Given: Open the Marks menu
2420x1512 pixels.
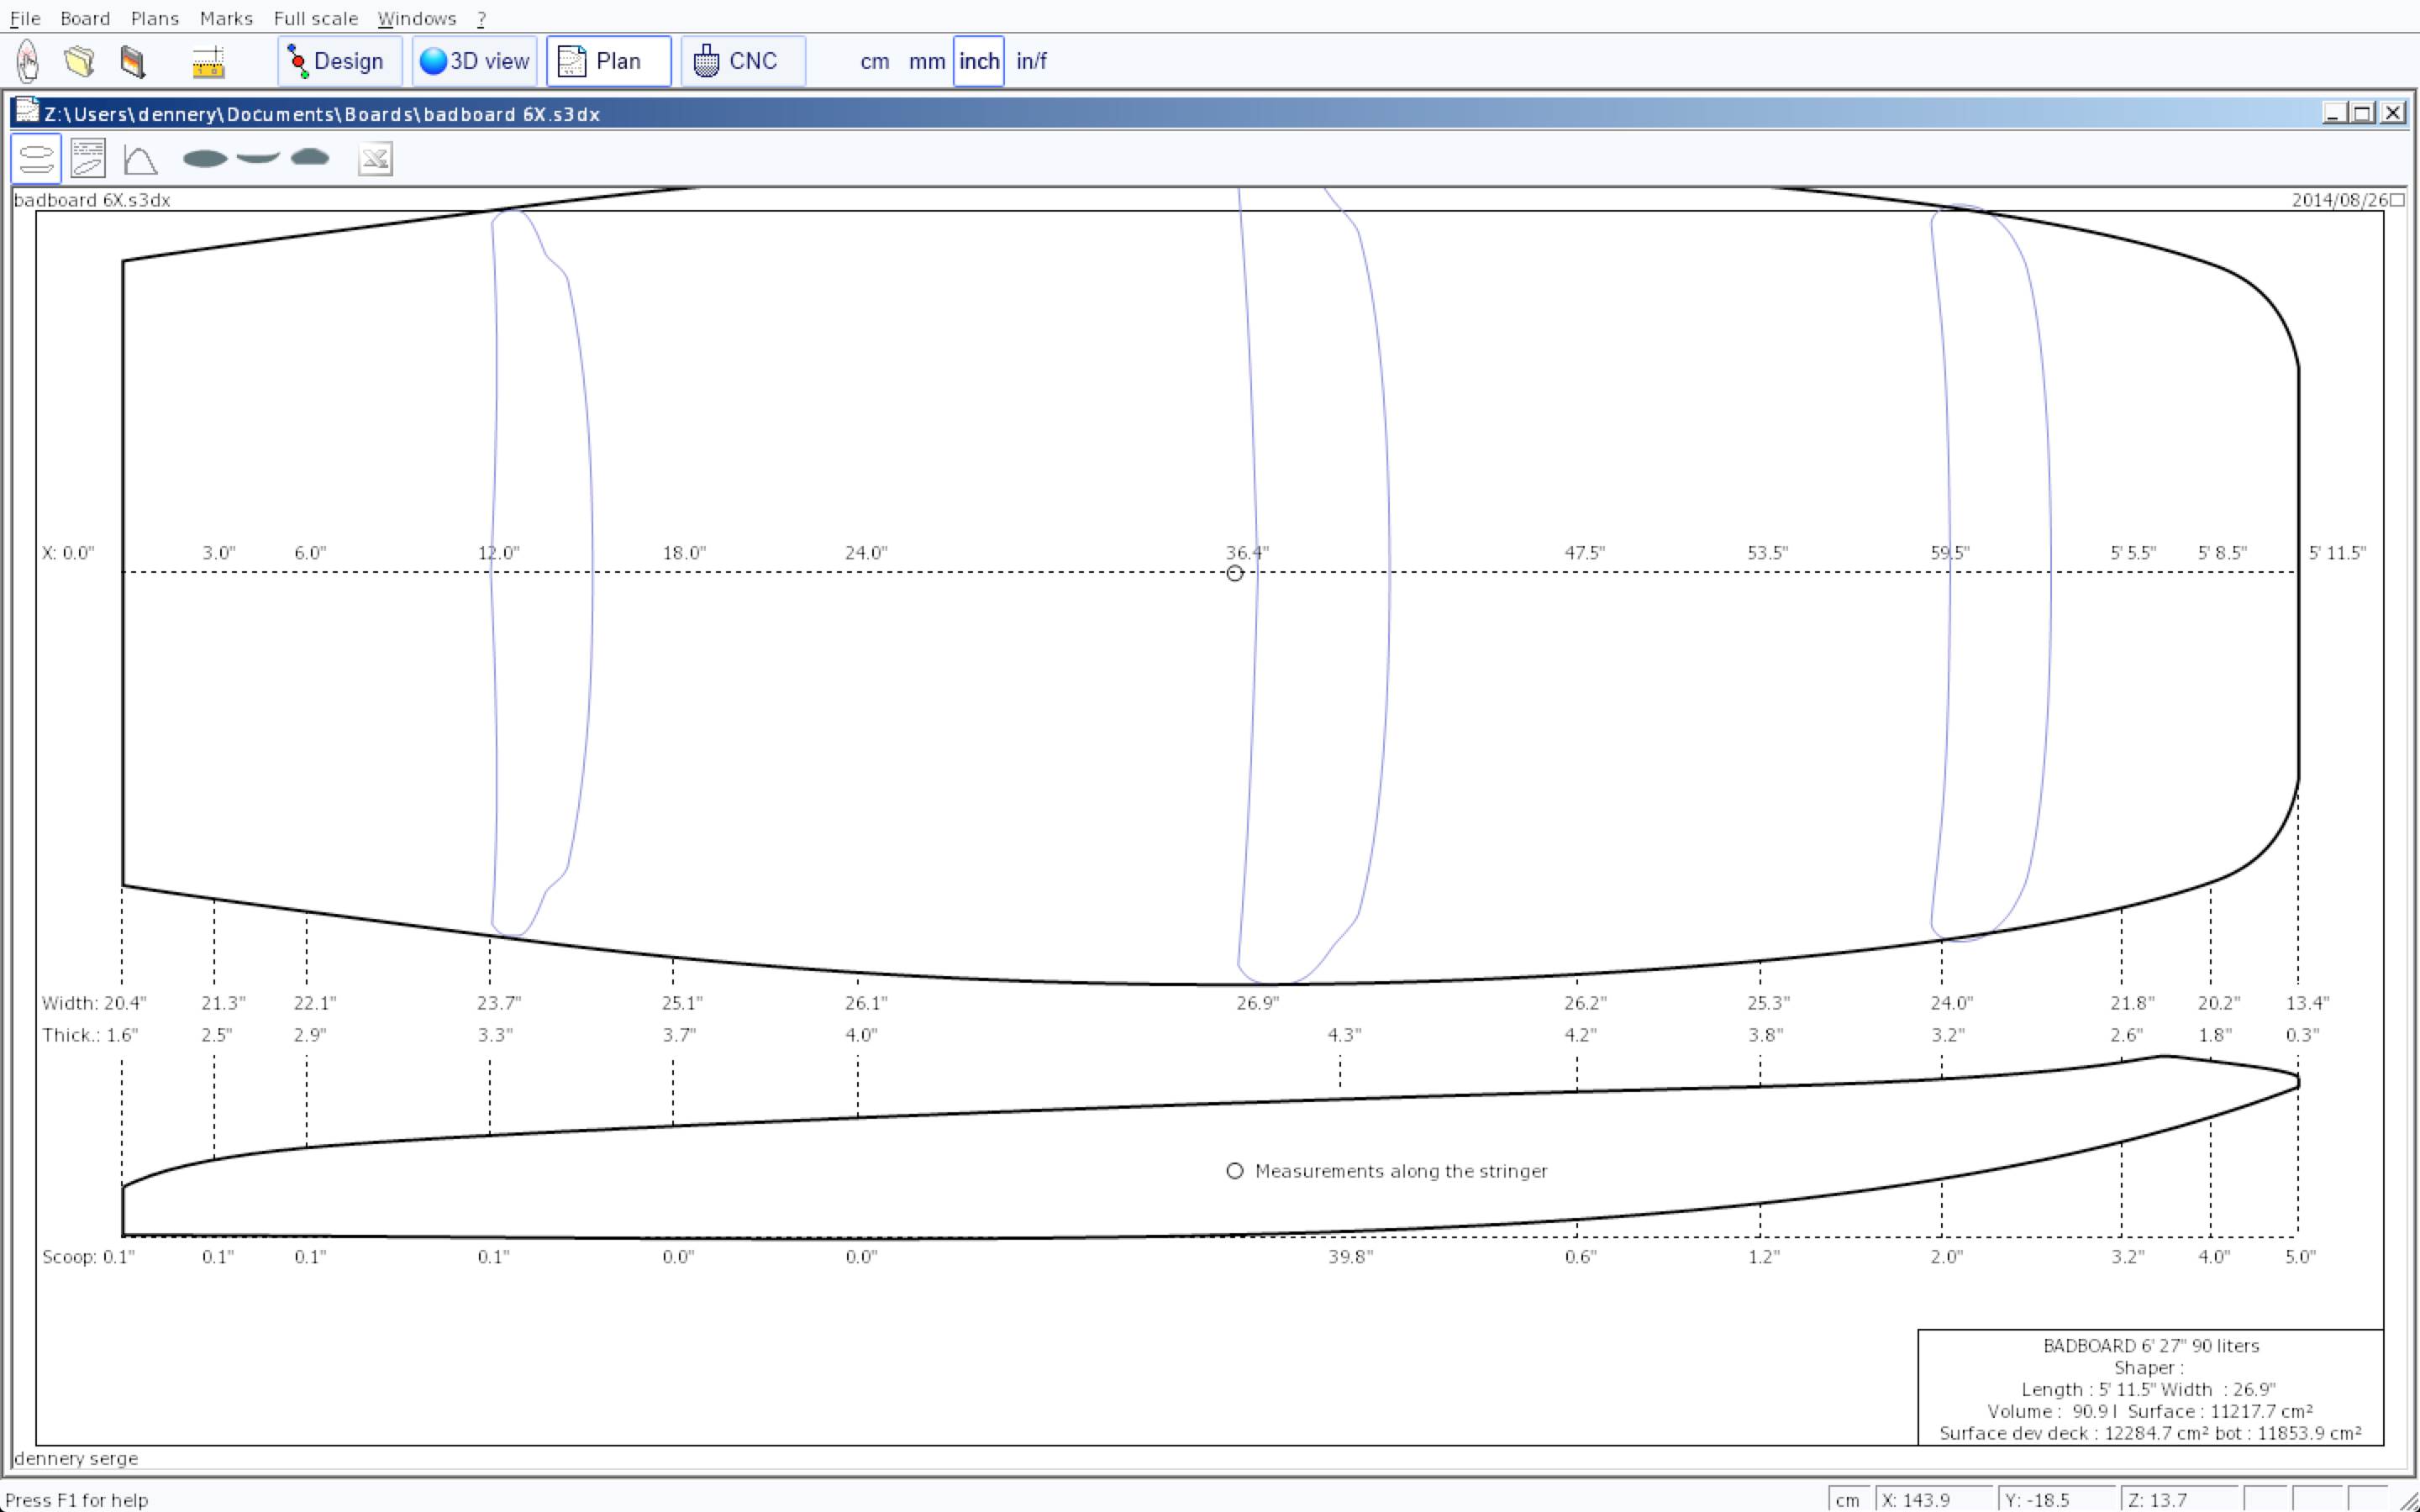Looking at the screenshot, I should (226, 18).
